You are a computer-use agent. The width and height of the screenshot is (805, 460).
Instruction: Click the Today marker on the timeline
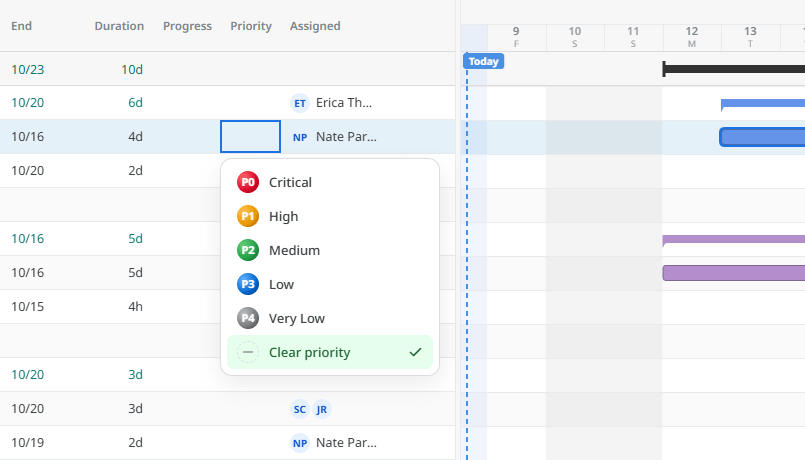point(483,61)
